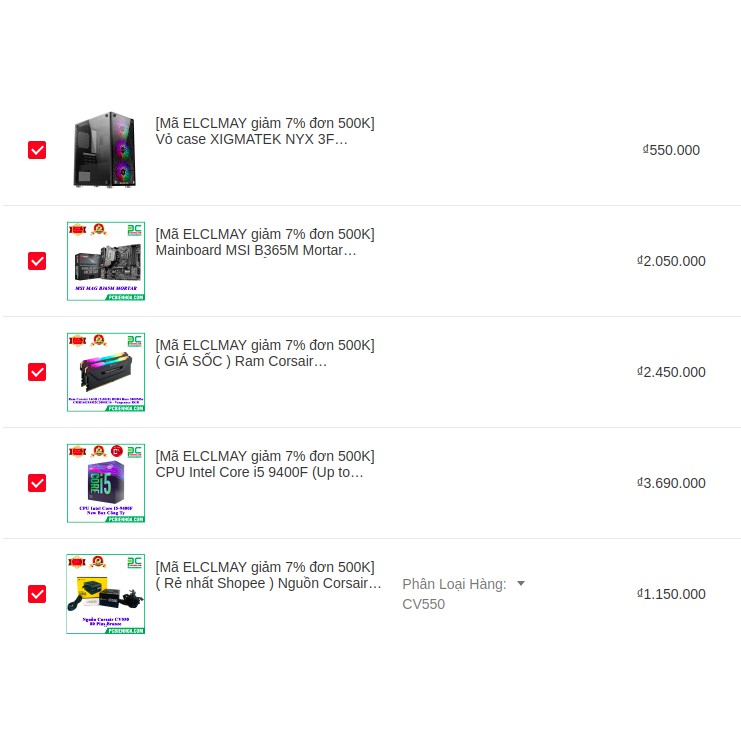Click the ₫1.150.000 price for the power supply
741x741 pixels.
[671, 594]
